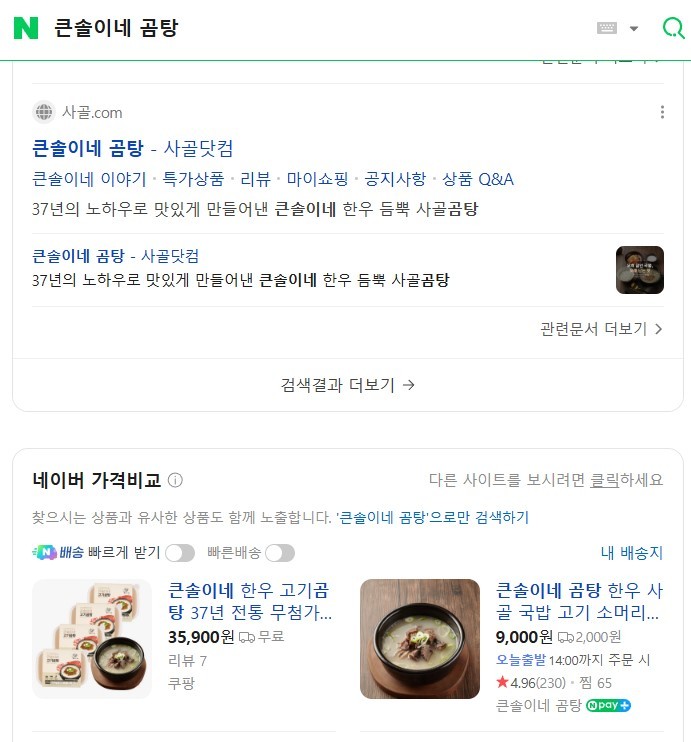Open the 특가상품 sublink

(x=193, y=179)
